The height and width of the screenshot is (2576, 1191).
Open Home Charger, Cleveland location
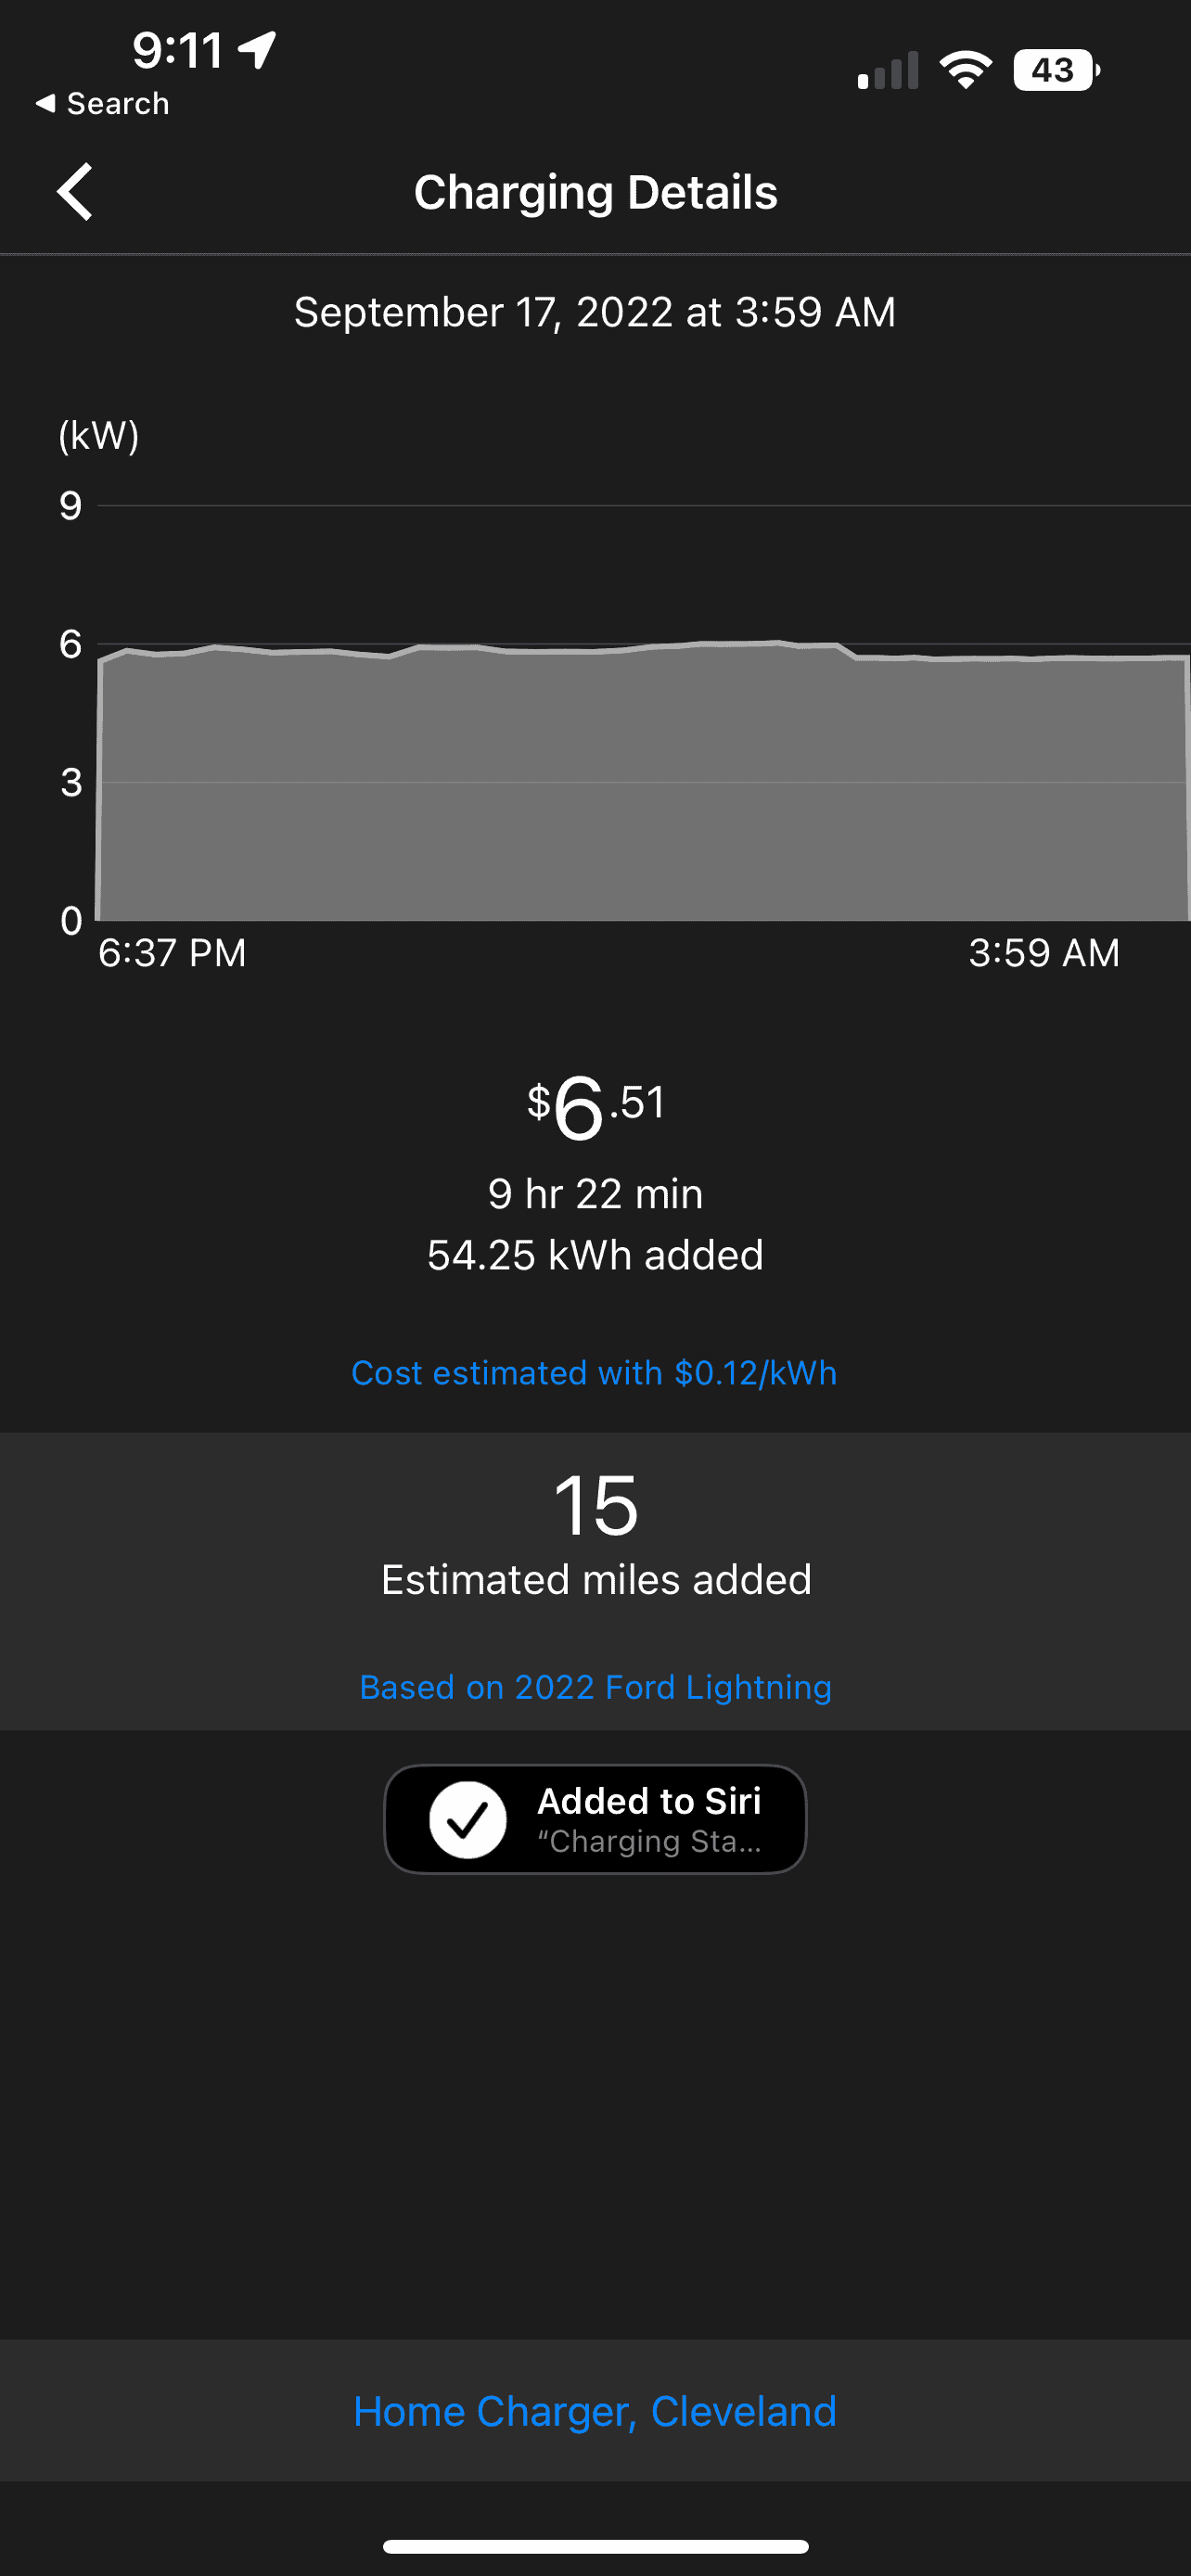(595, 2411)
